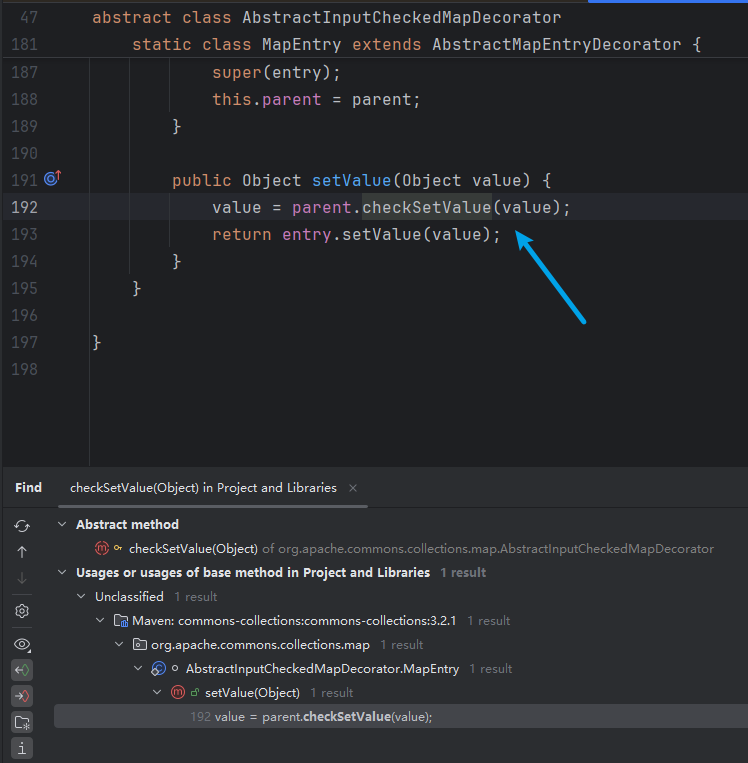
Task: Toggle show write access filter
Action: tap(22, 696)
